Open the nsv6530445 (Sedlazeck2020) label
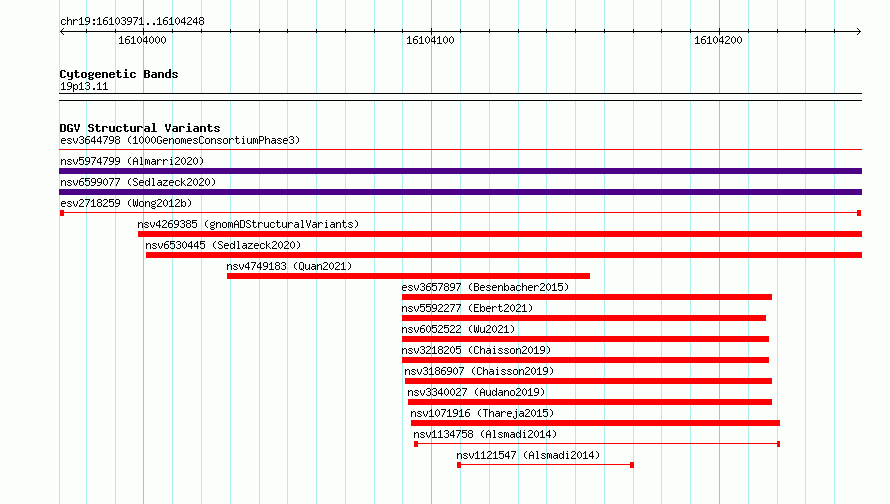890x504 pixels. pyautogui.click(x=223, y=245)
